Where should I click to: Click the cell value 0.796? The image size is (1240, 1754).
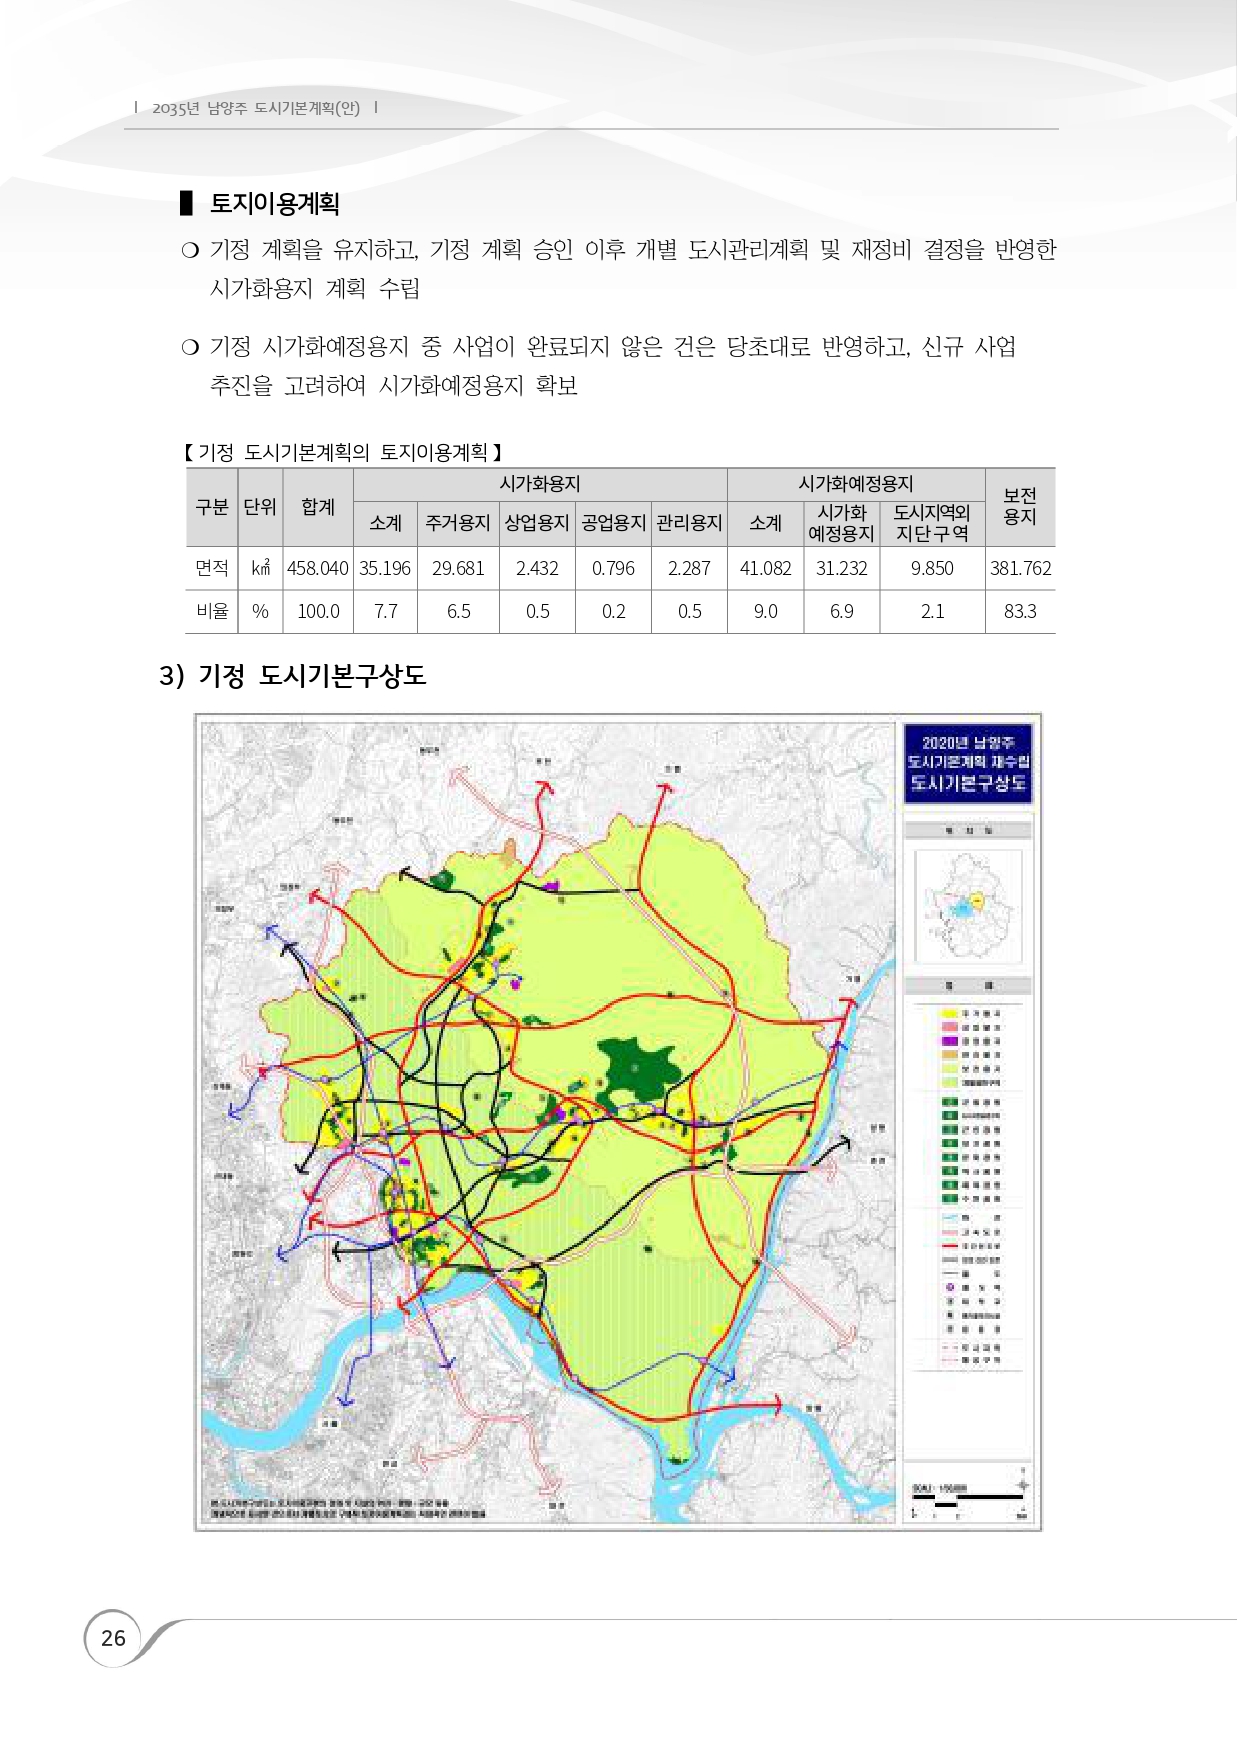click(x=613, y=568)
